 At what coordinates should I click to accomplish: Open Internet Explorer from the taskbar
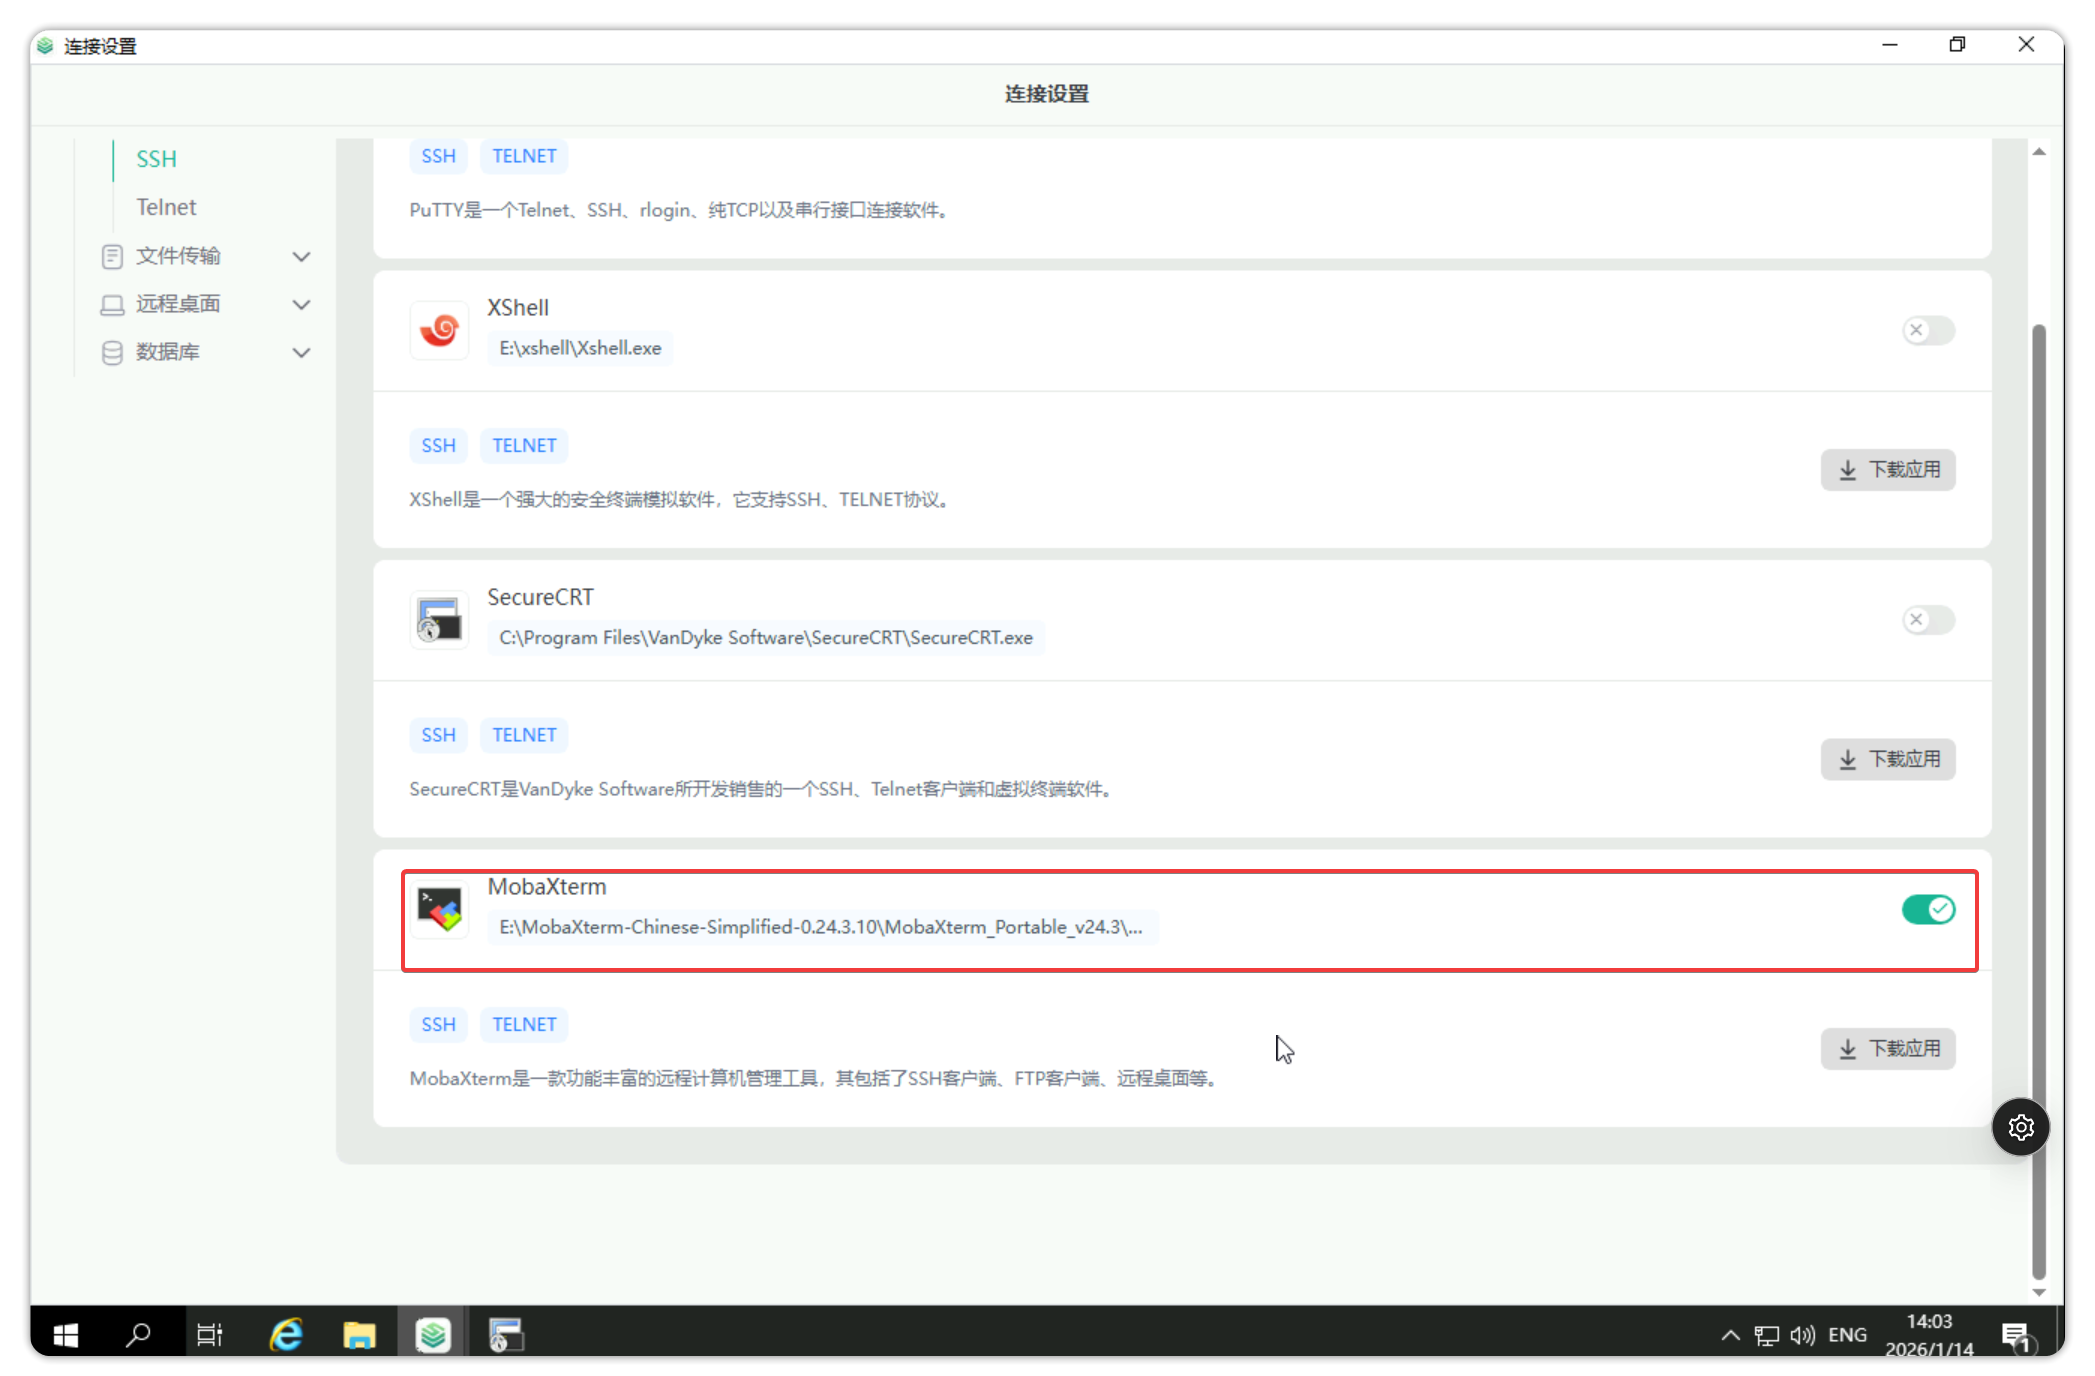[x=286, y=1335]
